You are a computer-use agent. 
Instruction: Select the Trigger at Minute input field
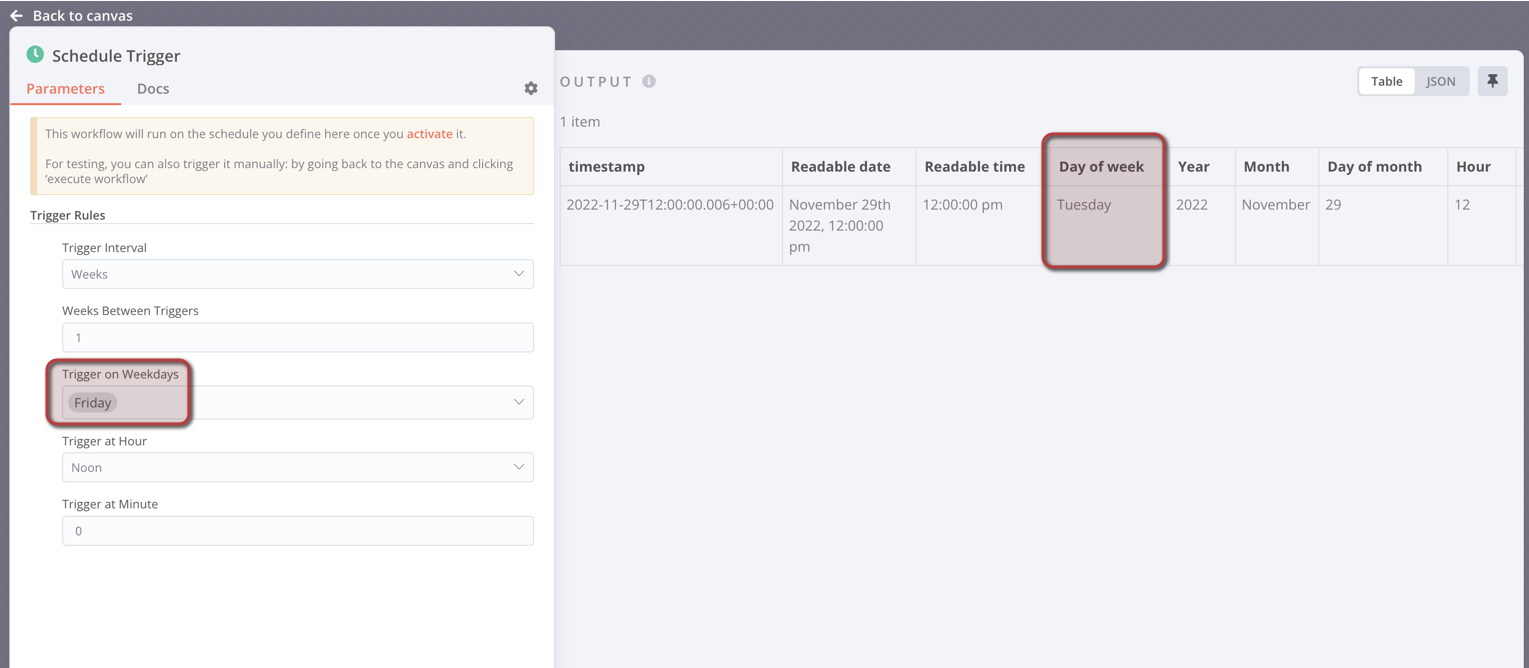pos(297,530)
